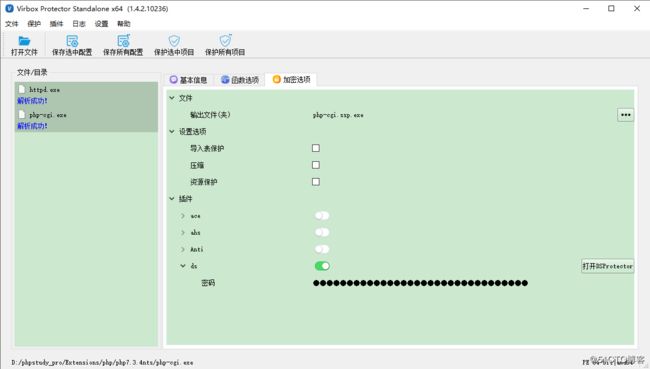Collapse the ds plugin row
650x369 pixels.
[183, 266]
